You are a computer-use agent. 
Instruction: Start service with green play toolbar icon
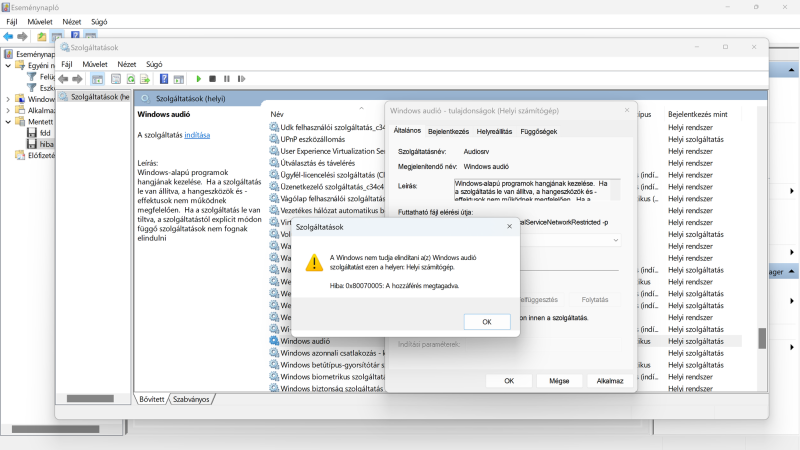point(199,79)
